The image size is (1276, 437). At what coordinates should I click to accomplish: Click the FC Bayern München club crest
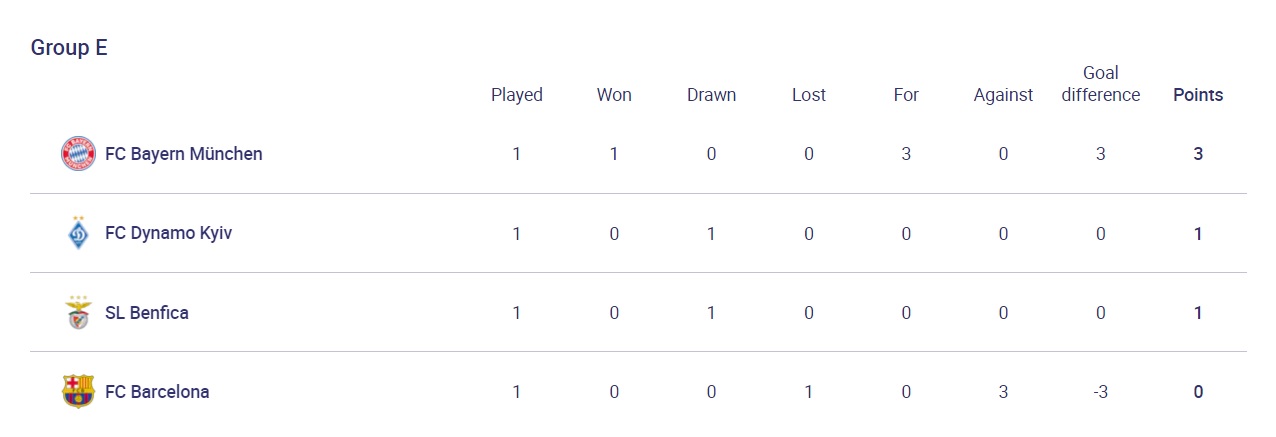(x=78, y=154)
